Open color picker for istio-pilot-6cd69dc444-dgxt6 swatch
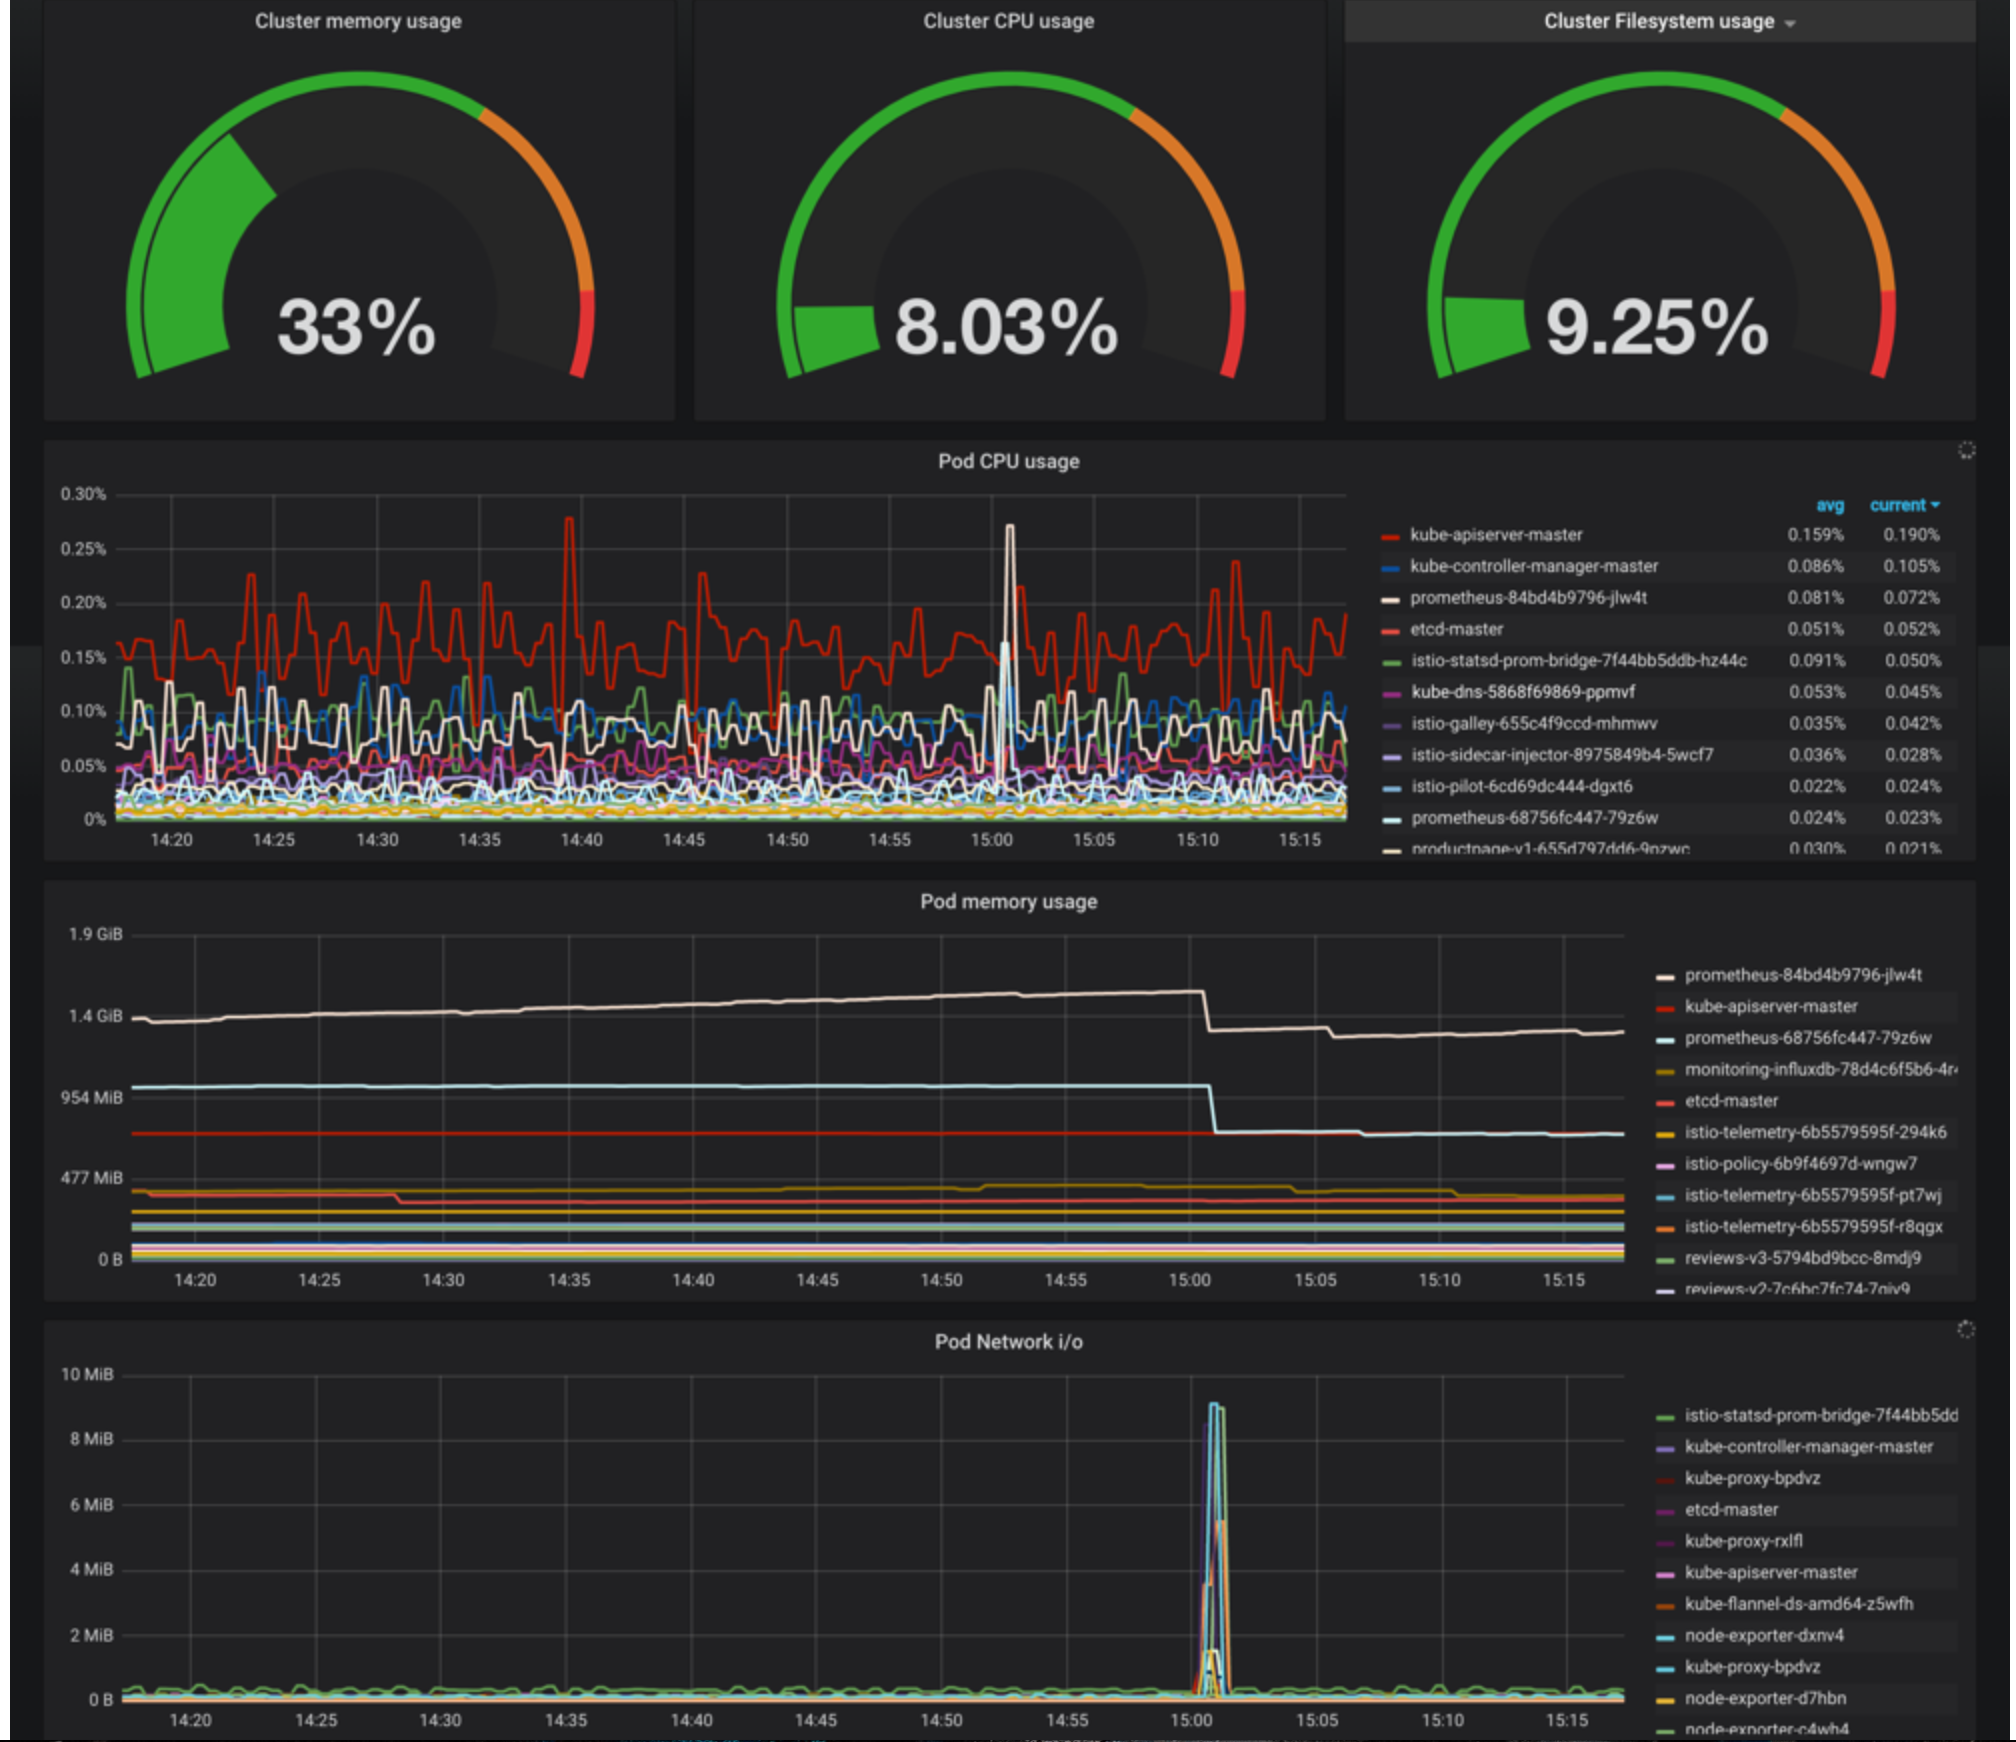2016x1742 pixels. 1391,789
